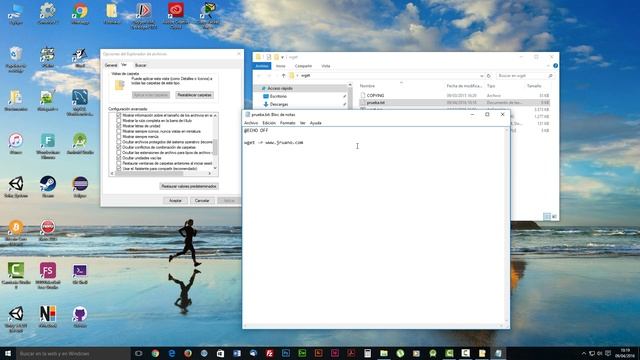Uncheck 'Ocultar las extensiones de archivo' option
The height and width of the screenshot is (360, 640).
[119, 153]
